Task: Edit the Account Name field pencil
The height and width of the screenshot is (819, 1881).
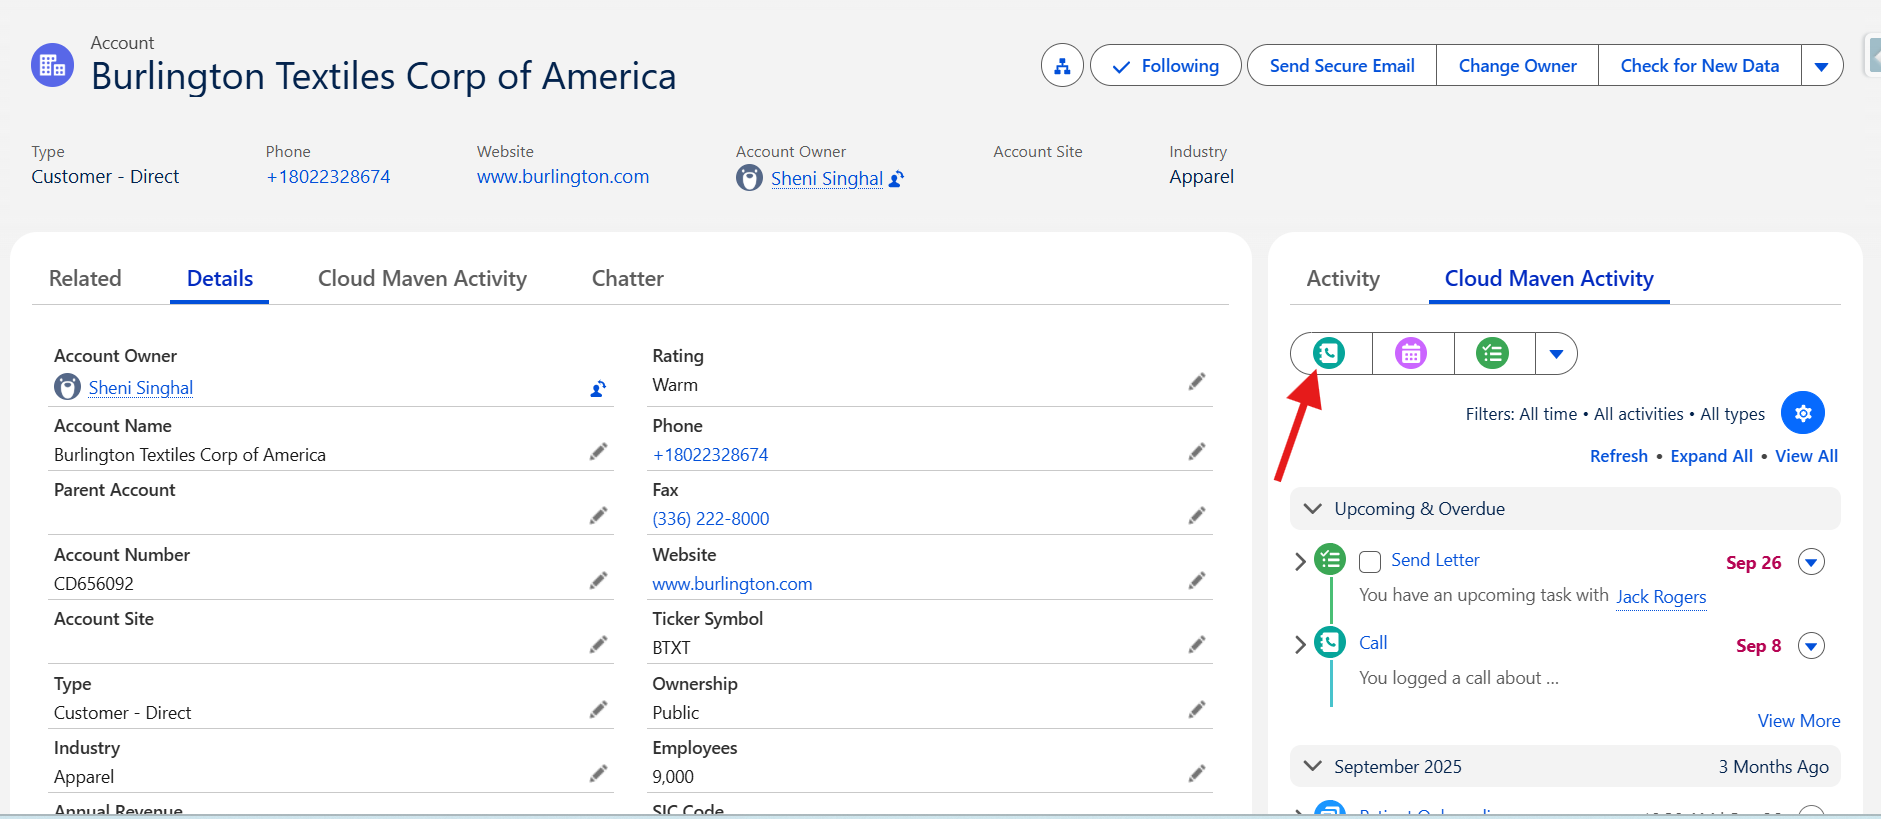Action: [598, 452]
